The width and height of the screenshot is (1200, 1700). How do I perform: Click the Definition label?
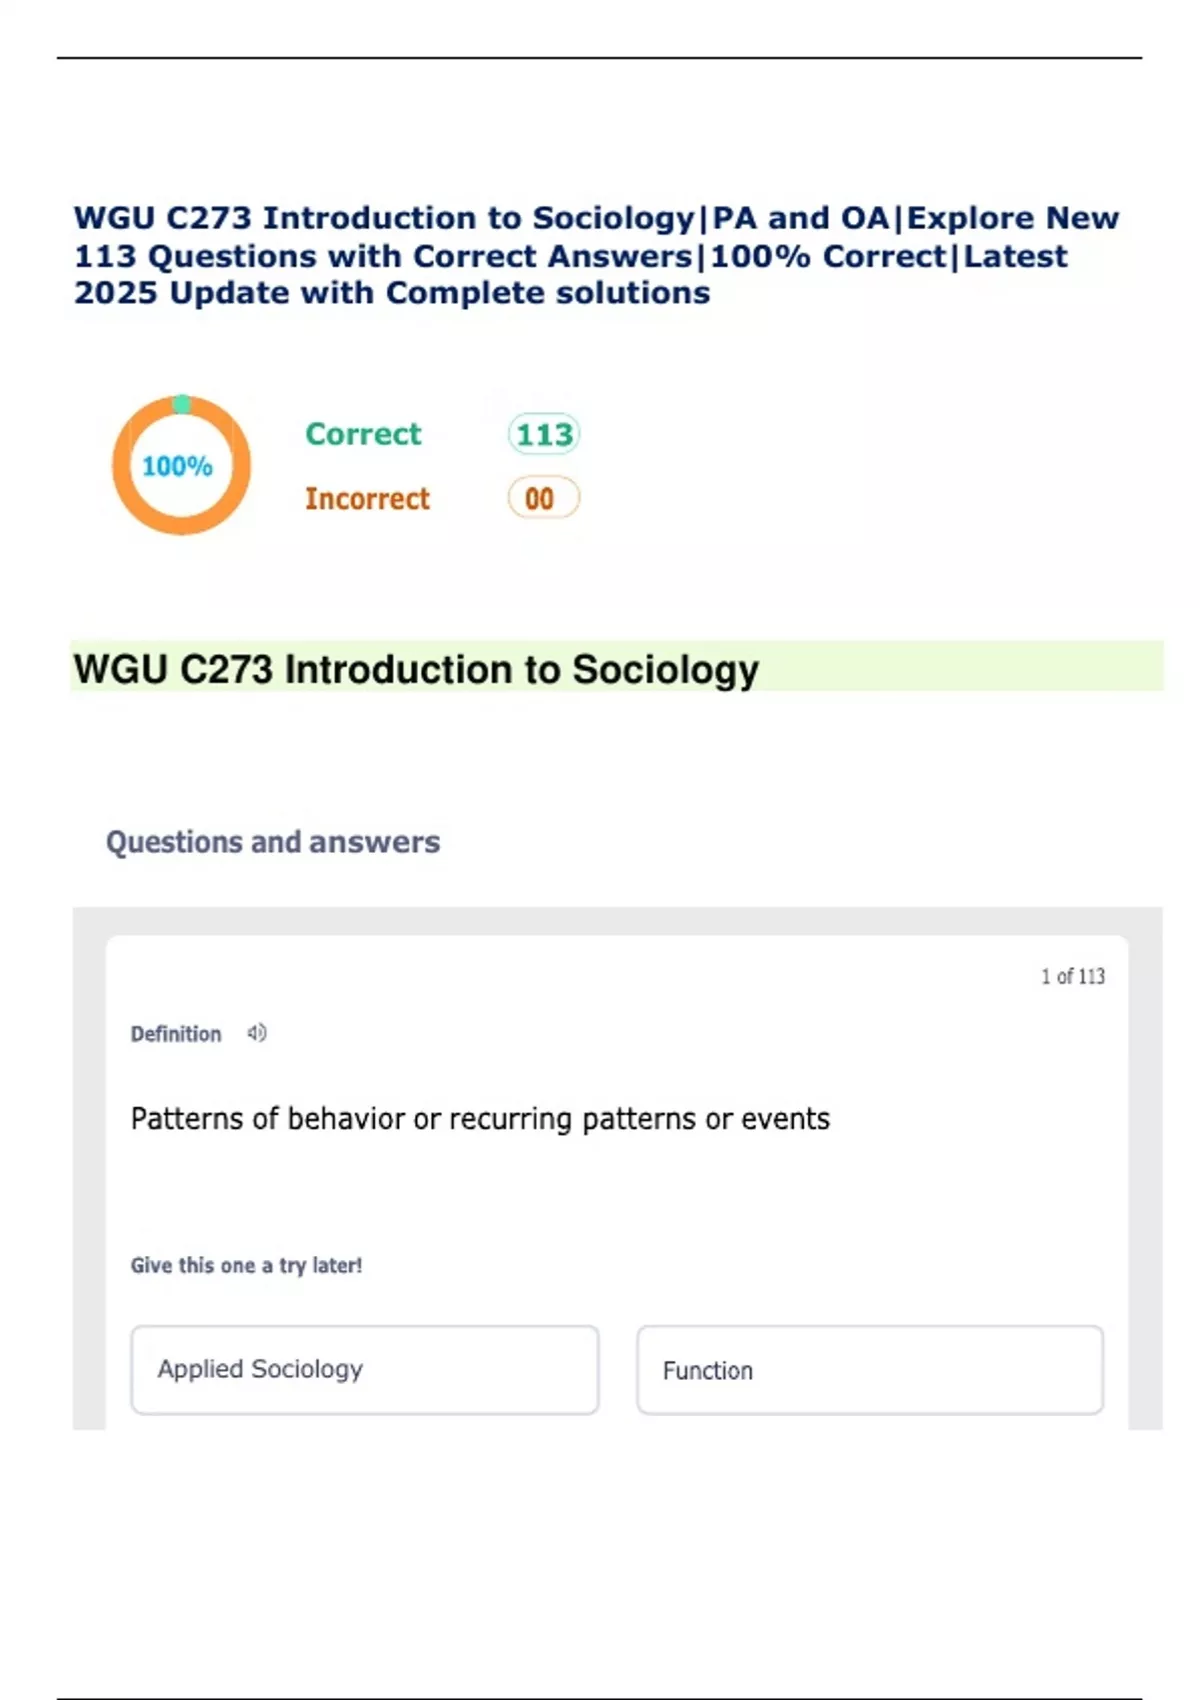[x=176, y=1034]
